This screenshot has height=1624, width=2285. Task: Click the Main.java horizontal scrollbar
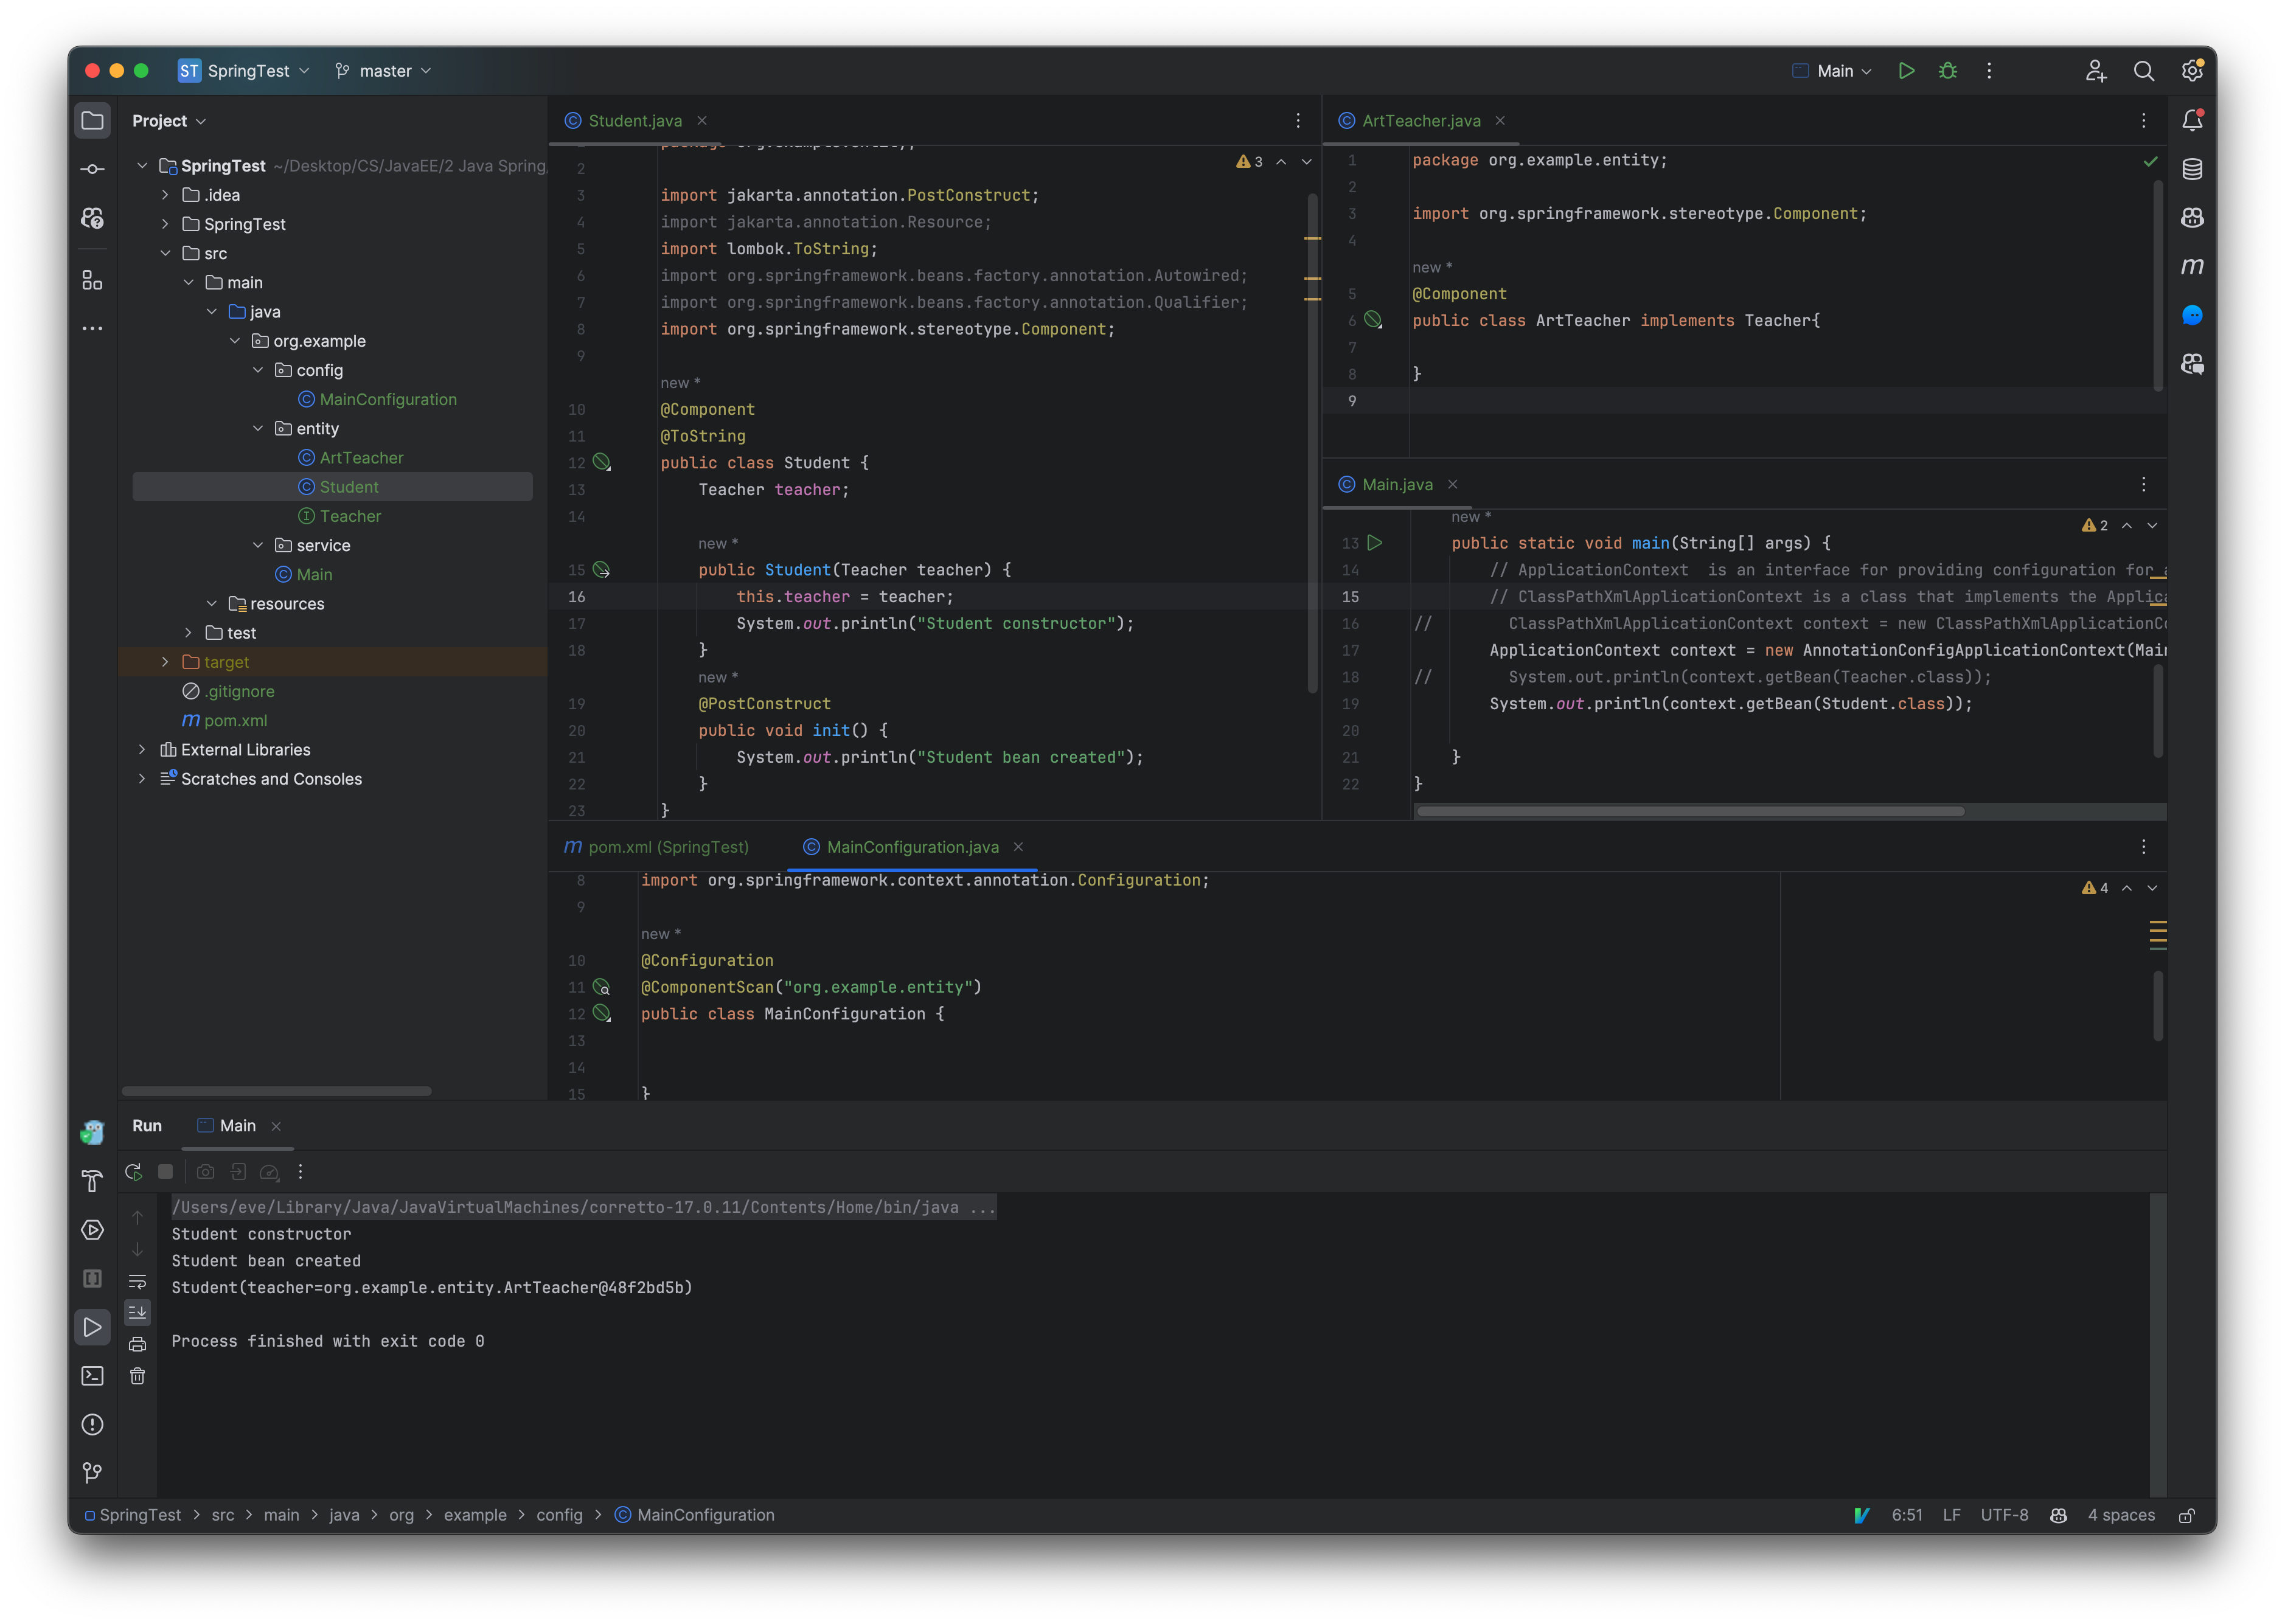(x=1690, y=811)
